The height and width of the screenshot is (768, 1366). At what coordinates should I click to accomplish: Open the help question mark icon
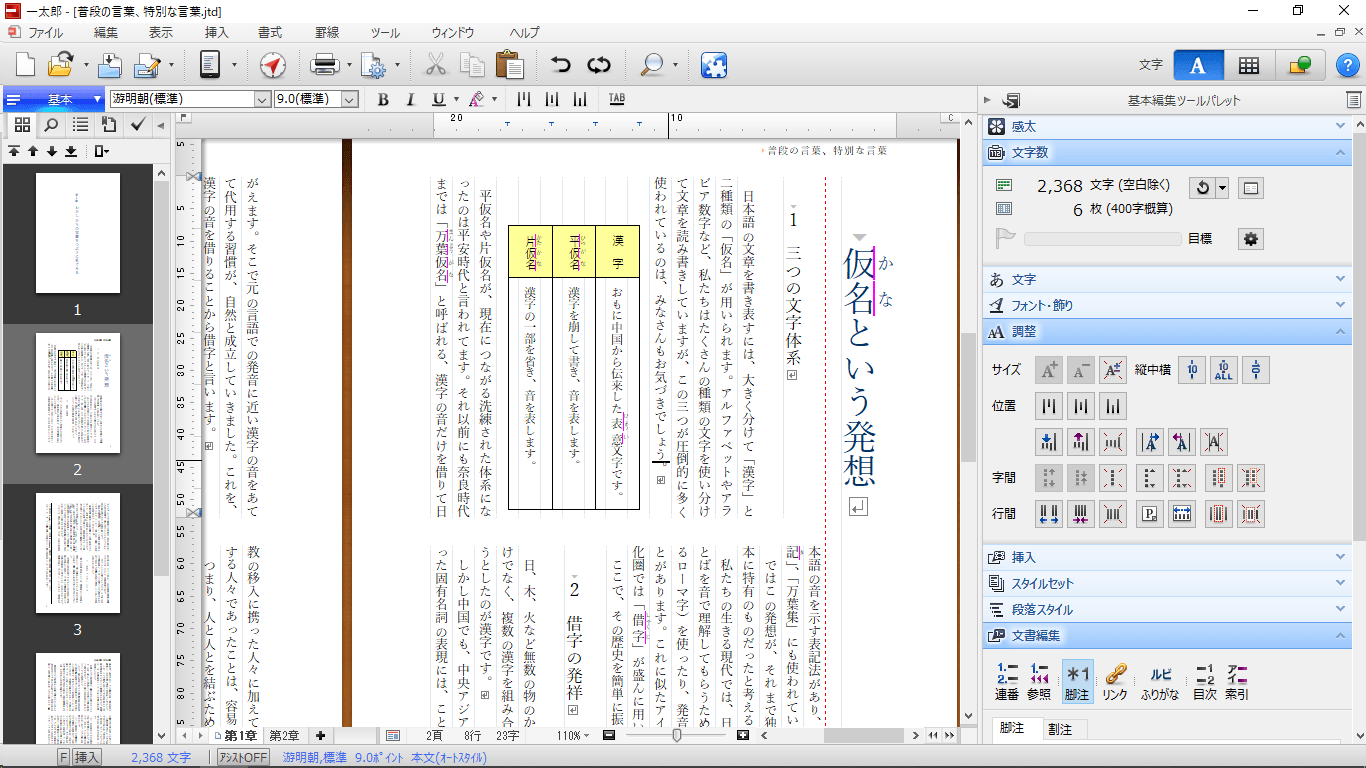point(1347,65)
